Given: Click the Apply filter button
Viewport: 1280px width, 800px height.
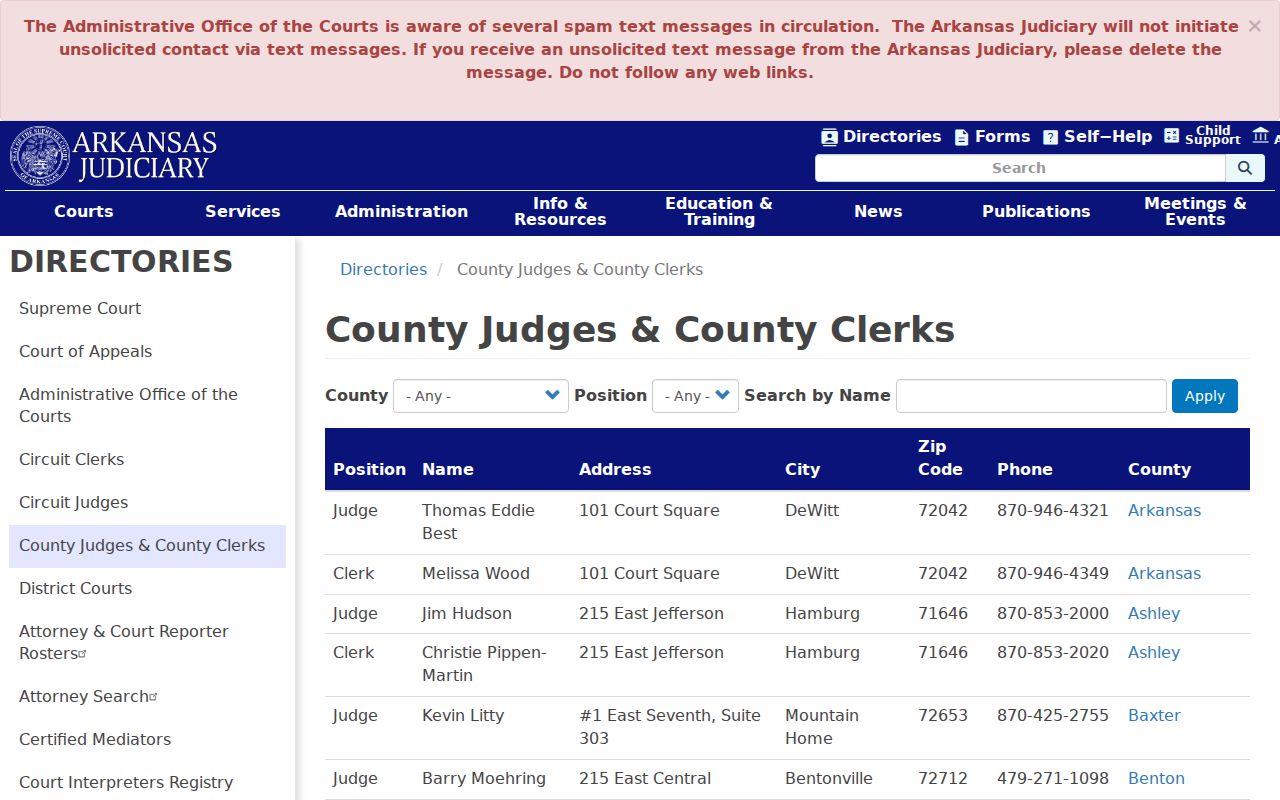Looking at the screenshot, I should 1205,396.
